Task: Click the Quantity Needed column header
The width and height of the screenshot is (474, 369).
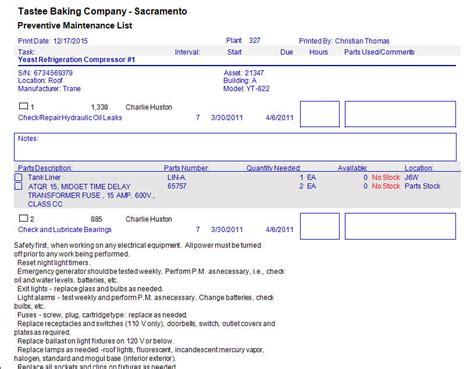Action: point(273,168)
